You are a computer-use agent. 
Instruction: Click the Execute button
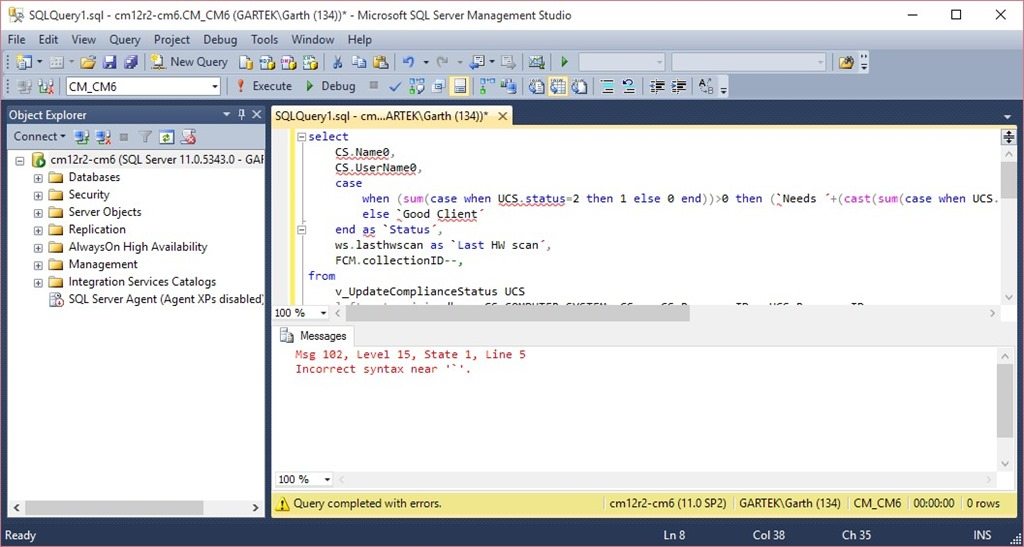264,86
